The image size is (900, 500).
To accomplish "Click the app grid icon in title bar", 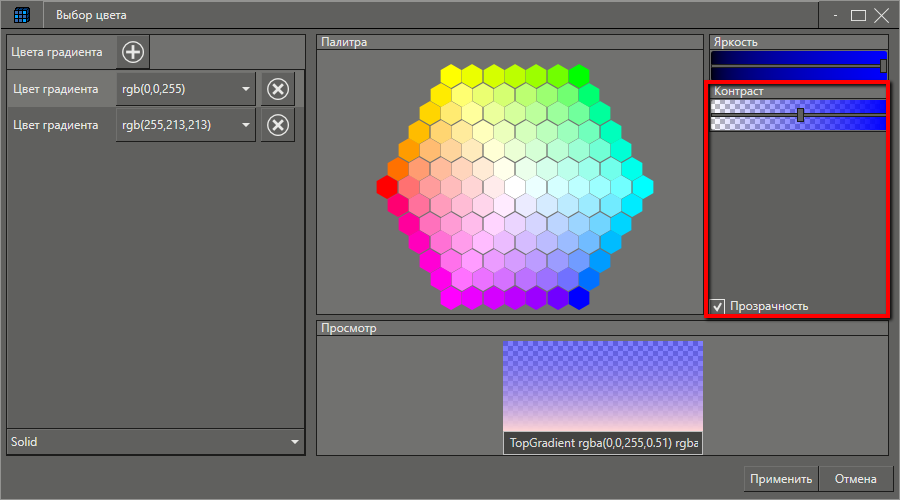I will click(x=21, y=15).
